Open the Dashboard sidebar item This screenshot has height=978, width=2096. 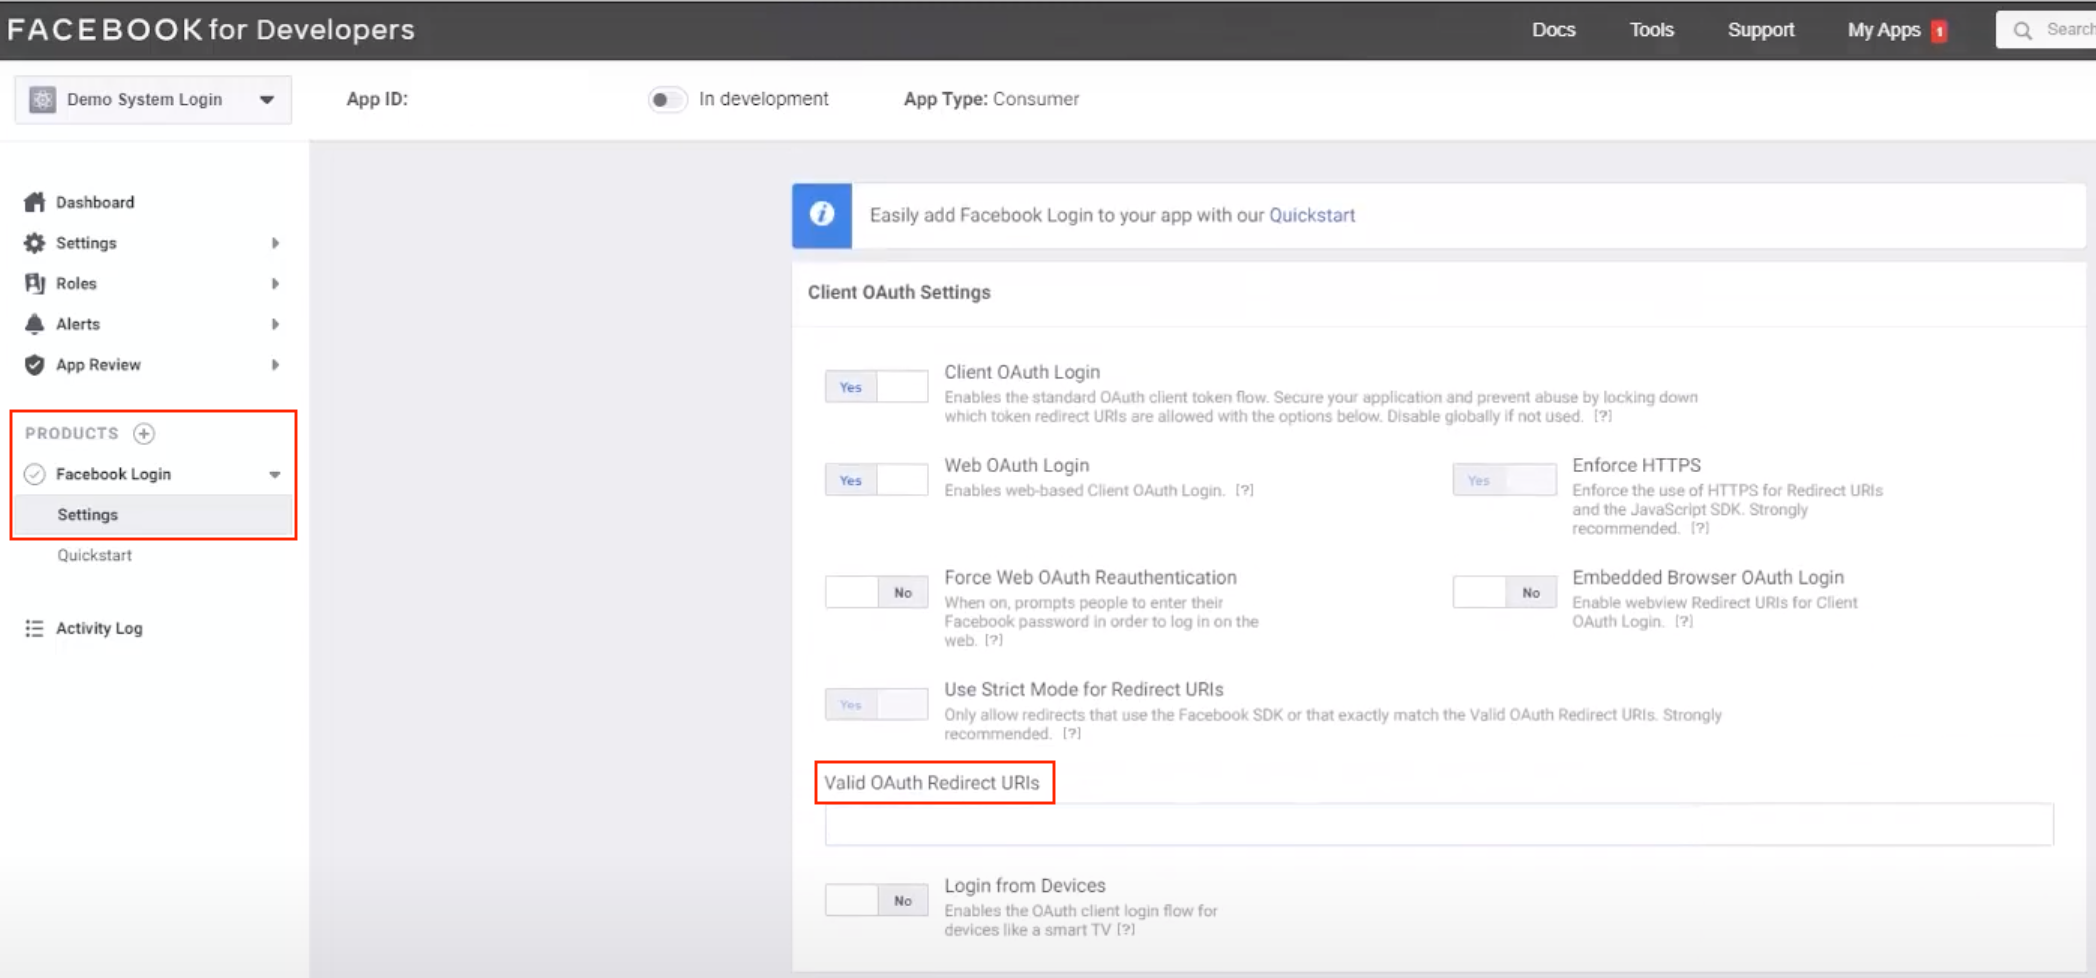pos(95,202)
